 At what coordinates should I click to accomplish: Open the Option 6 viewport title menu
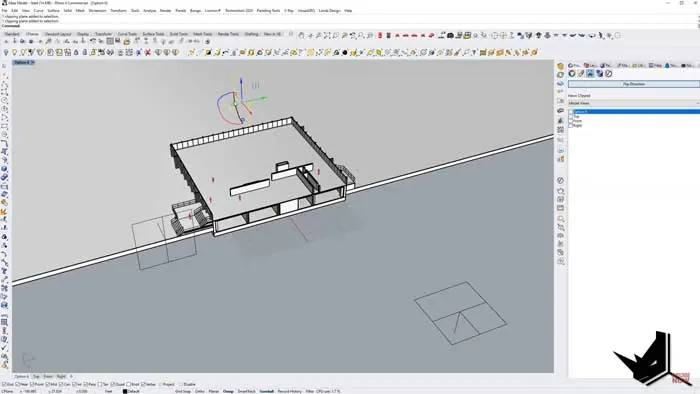pos(23,62)
